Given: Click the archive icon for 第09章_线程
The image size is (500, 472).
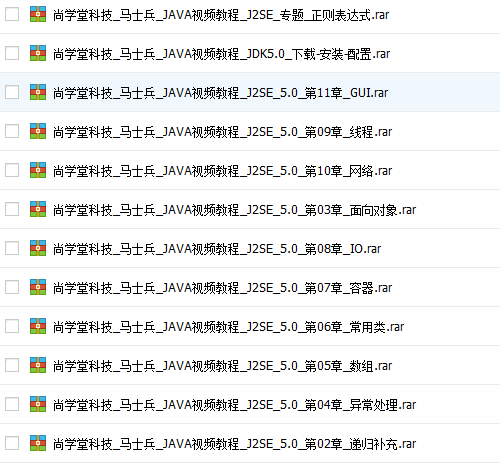Looking at the screenshot, I should 38,131.
